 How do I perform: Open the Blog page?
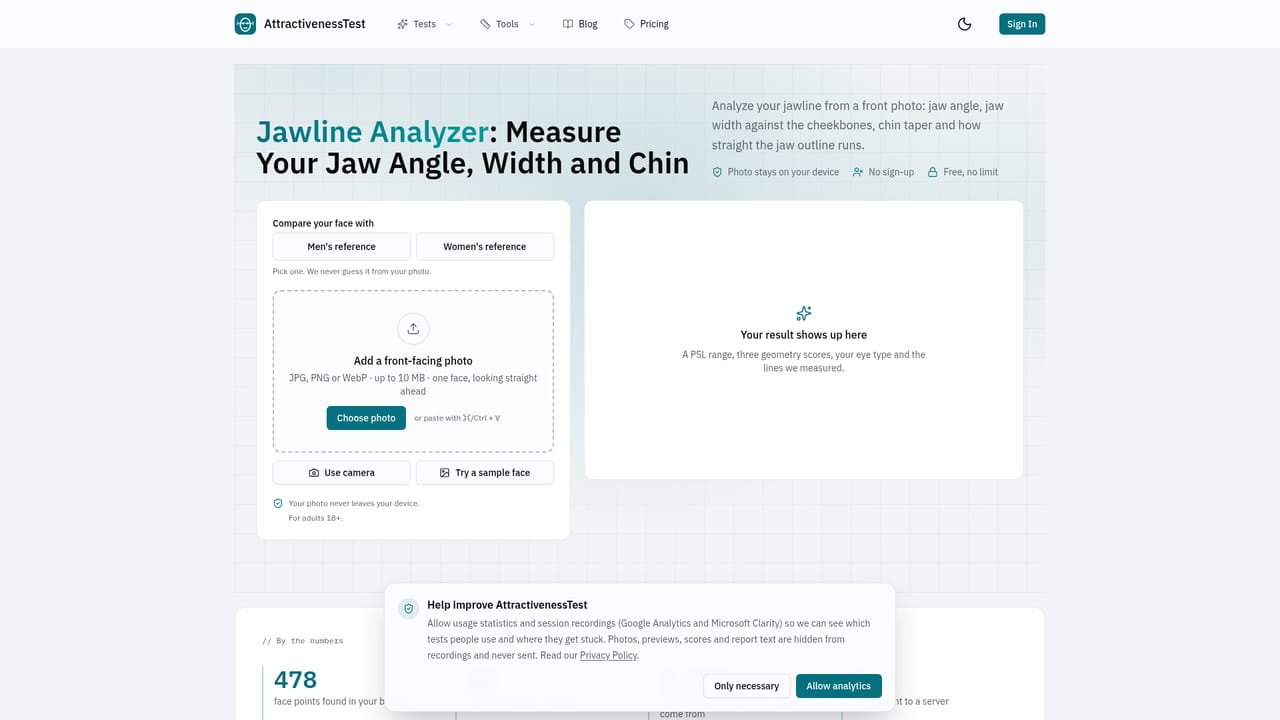580,24
